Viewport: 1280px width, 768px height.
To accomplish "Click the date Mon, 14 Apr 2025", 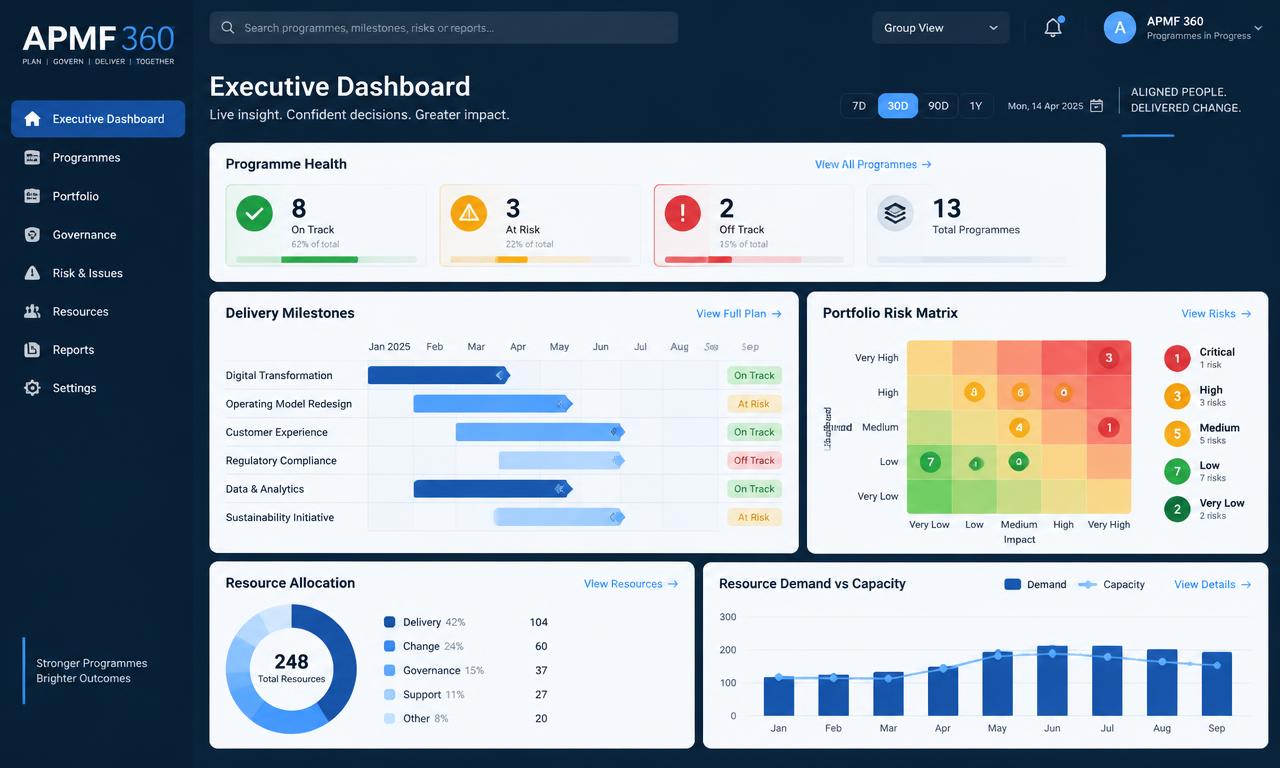I will pos(1045,106).
